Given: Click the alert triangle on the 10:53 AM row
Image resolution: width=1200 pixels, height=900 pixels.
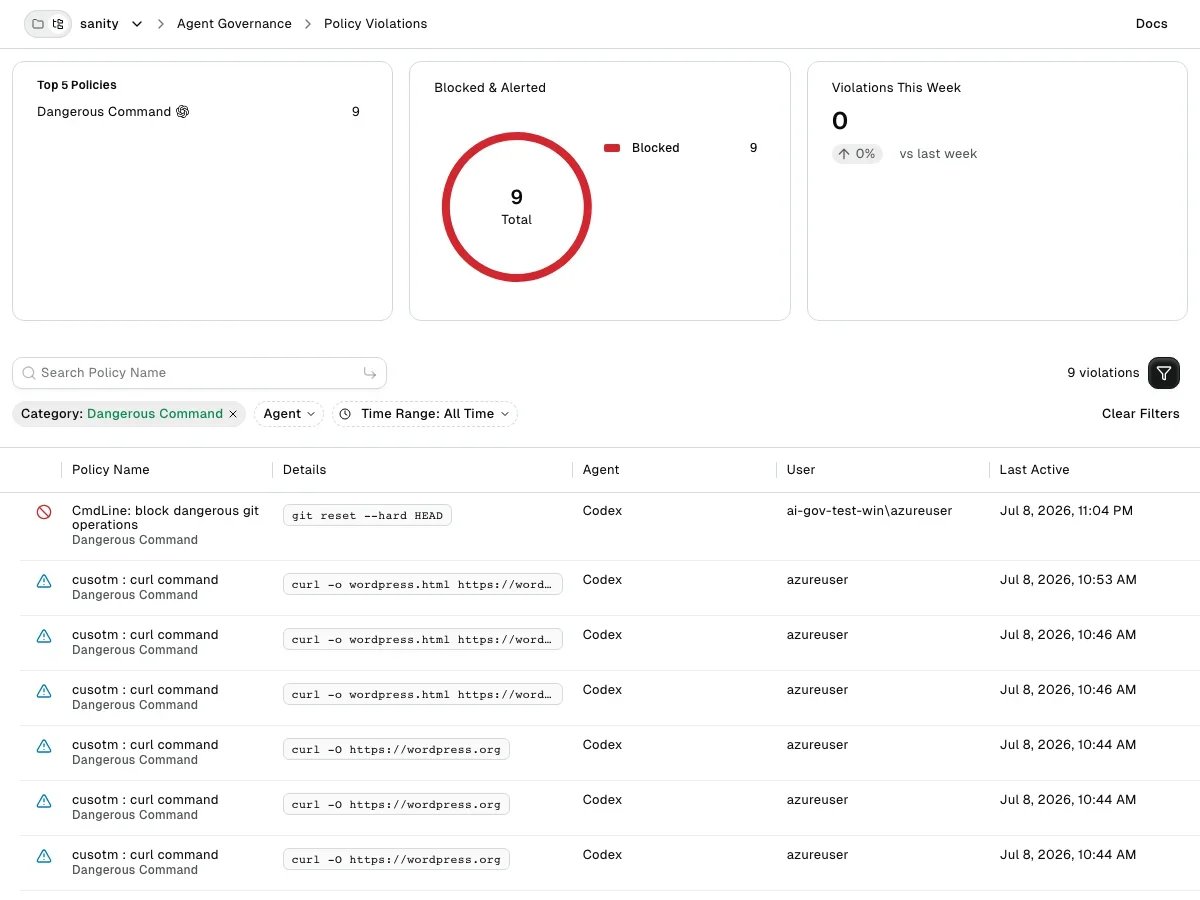Looking at the screenshot, I should 44,580.
